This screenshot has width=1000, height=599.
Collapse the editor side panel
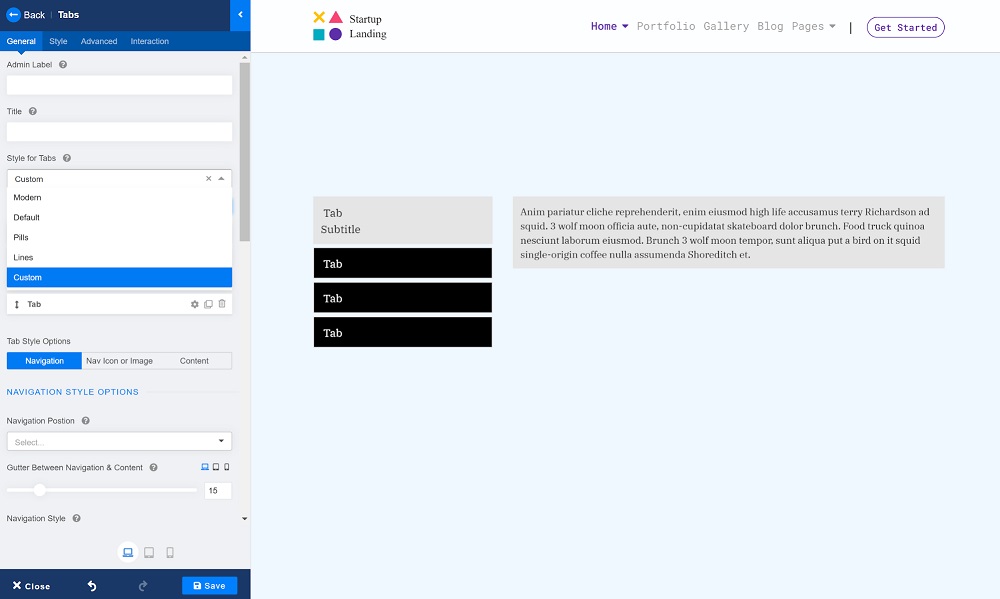(240, 15)
